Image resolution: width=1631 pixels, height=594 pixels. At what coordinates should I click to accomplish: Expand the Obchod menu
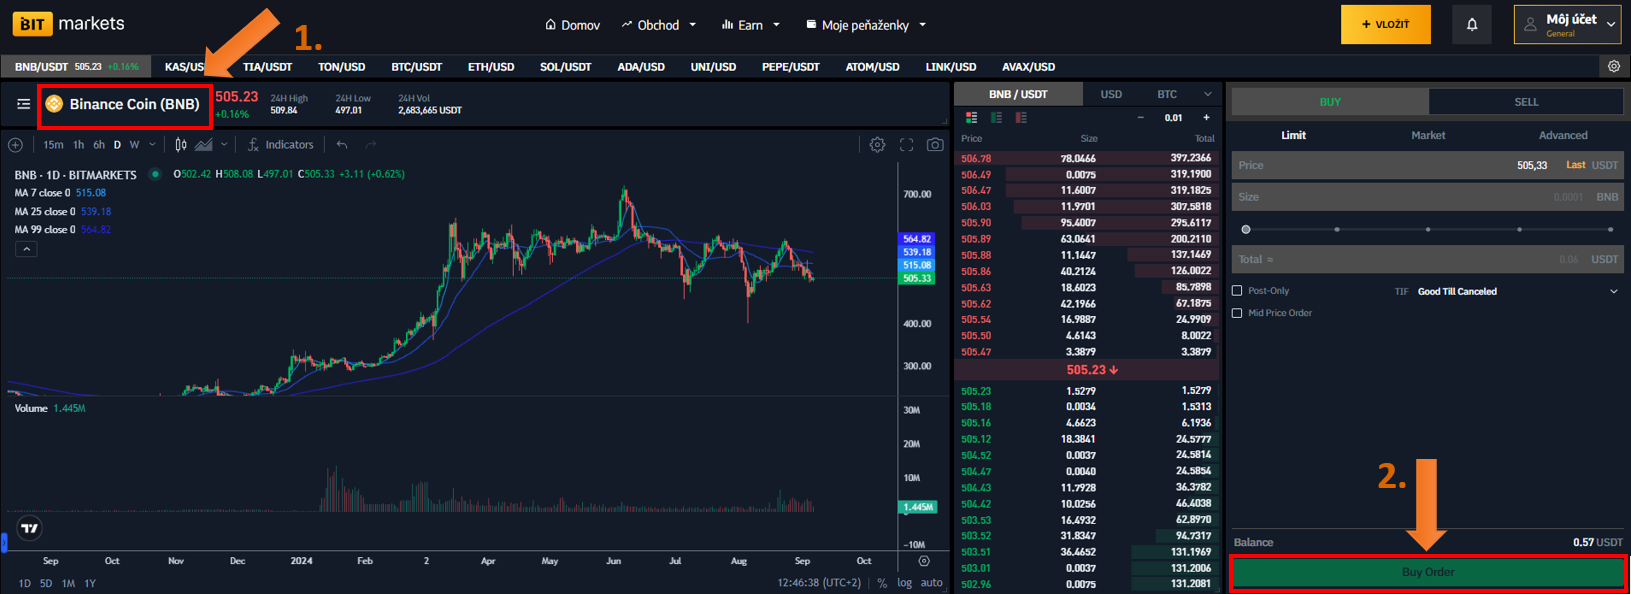(x=658, y=25)
